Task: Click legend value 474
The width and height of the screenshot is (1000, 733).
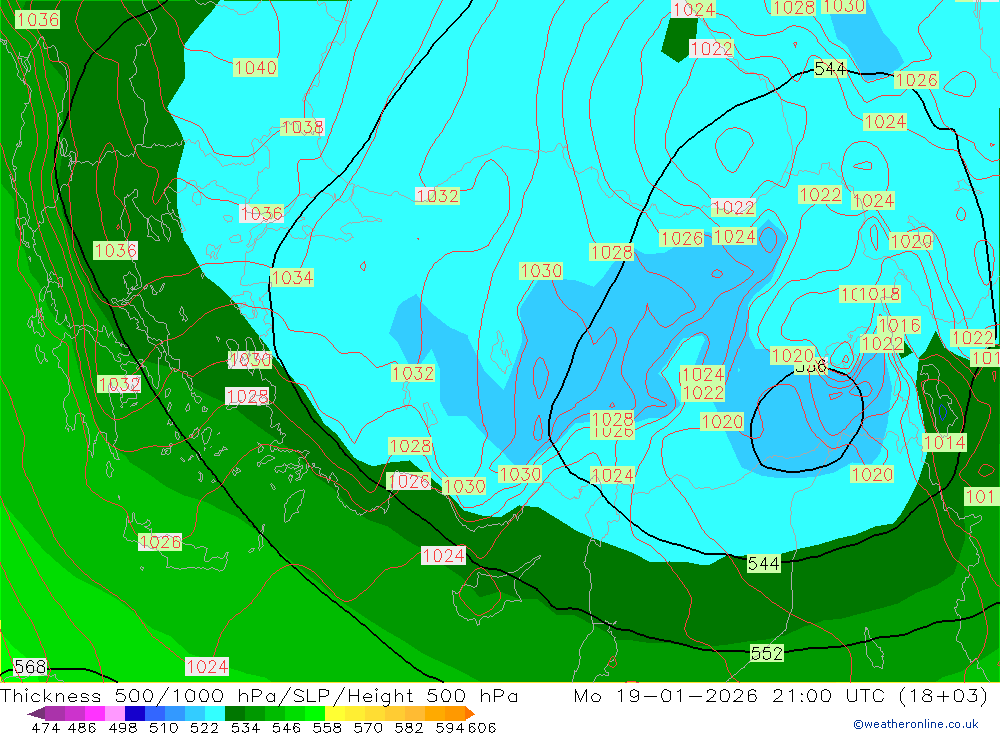Action: pyautogui.click(x=45, y=727)
